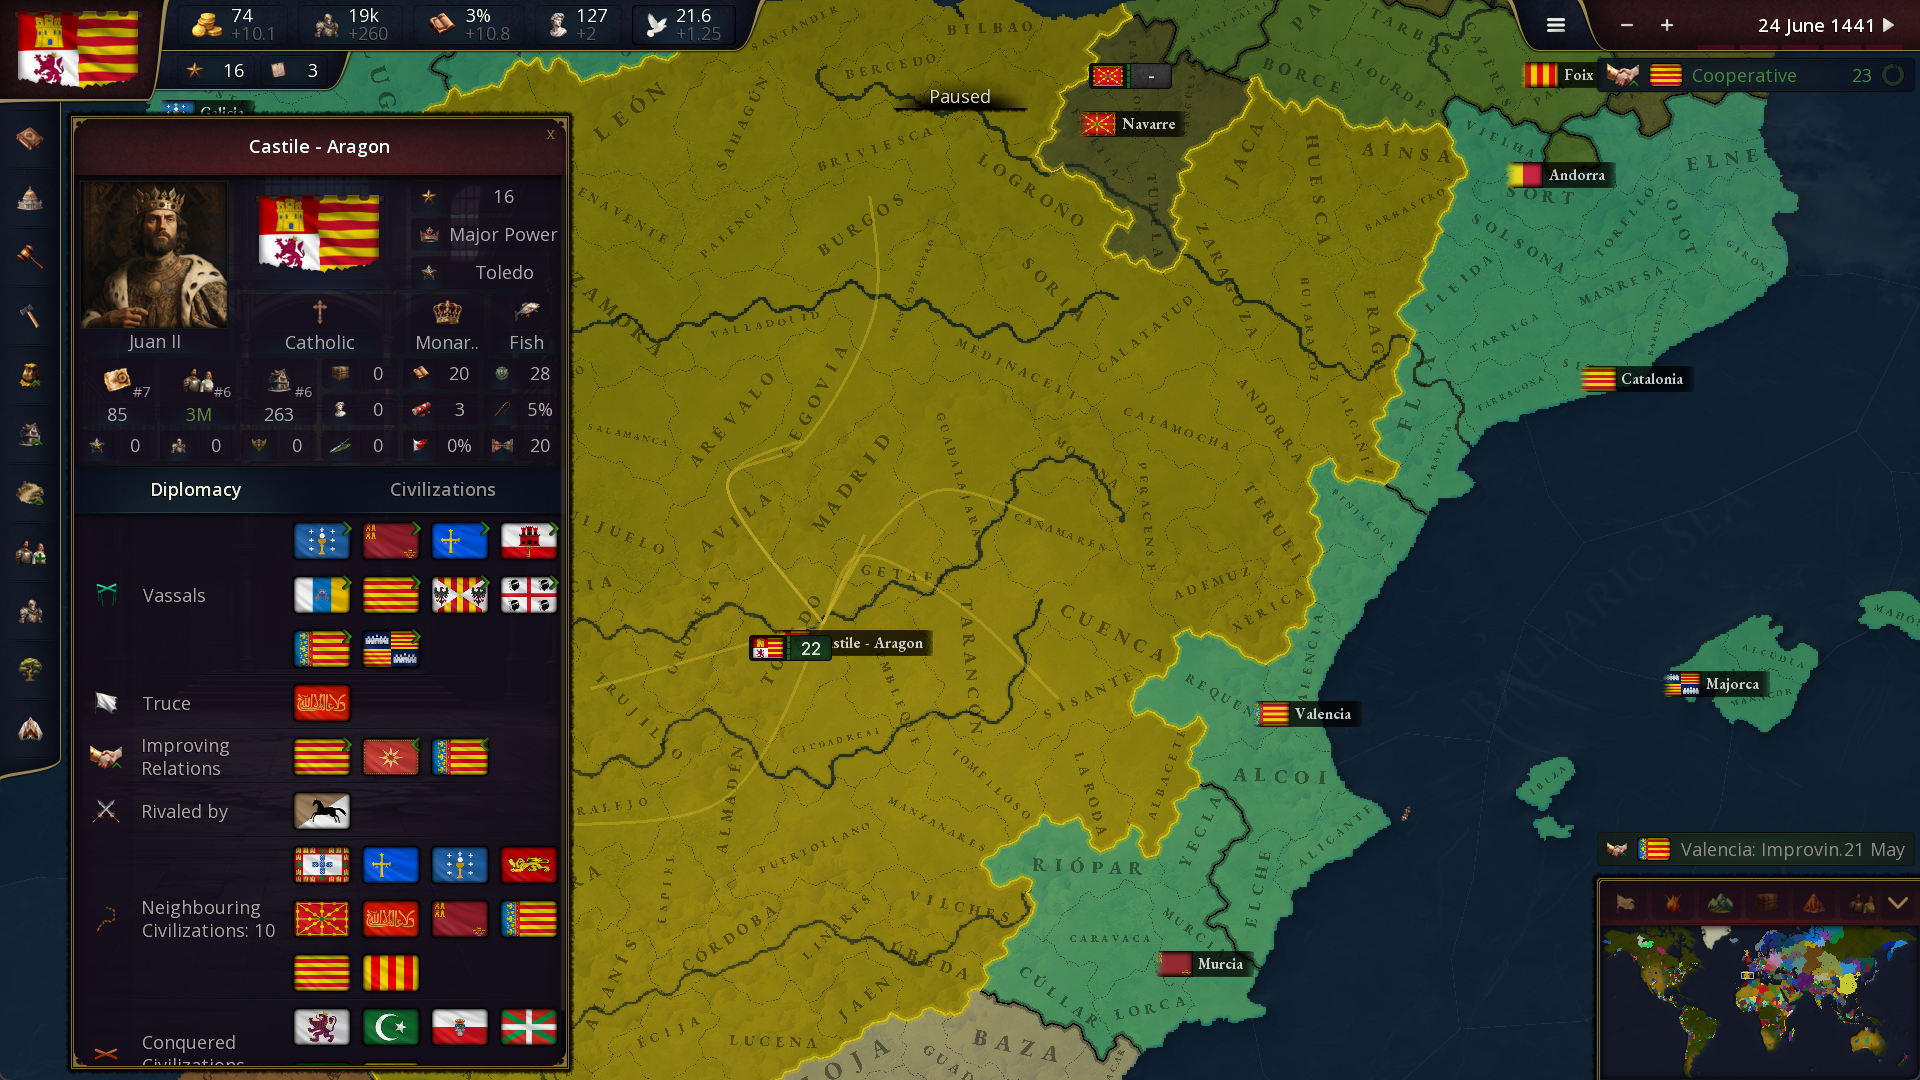Select the fire map mode icon

pos(1672,903)
